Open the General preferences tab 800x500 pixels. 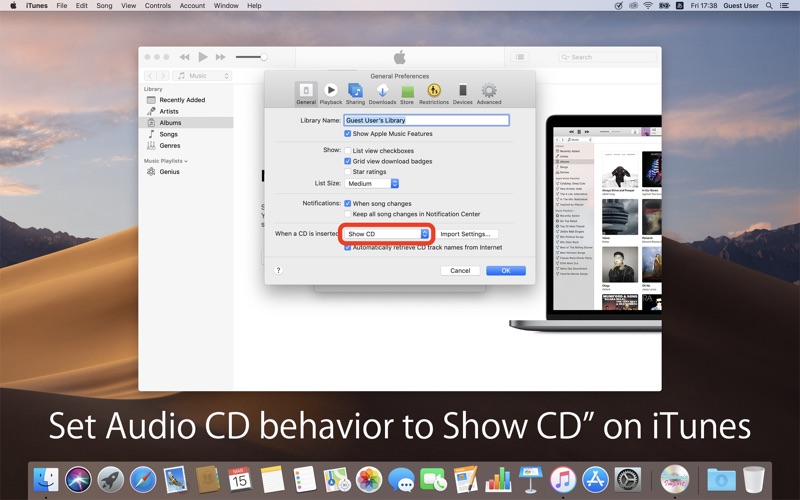click(306, 94)
